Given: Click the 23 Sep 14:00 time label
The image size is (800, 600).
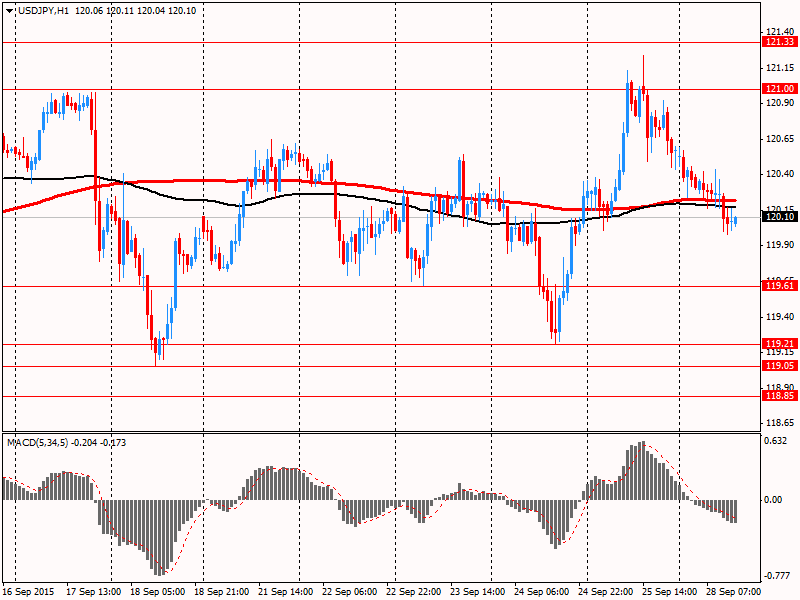Looking at the screenshot, I should (x=479, y=592).
